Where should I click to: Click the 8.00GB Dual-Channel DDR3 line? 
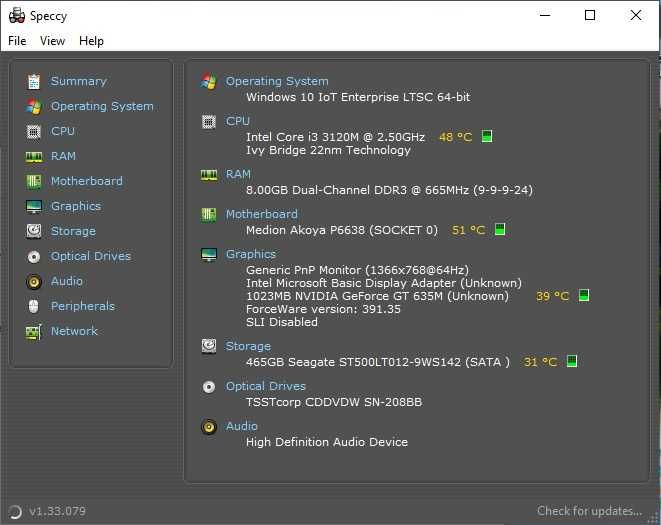389,190
